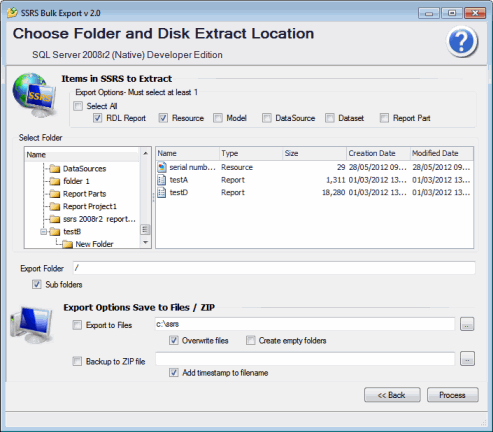Screen dimensions: 493x432
Task: Close the SSRS Bulk Export window
Action: coord(475,13)
